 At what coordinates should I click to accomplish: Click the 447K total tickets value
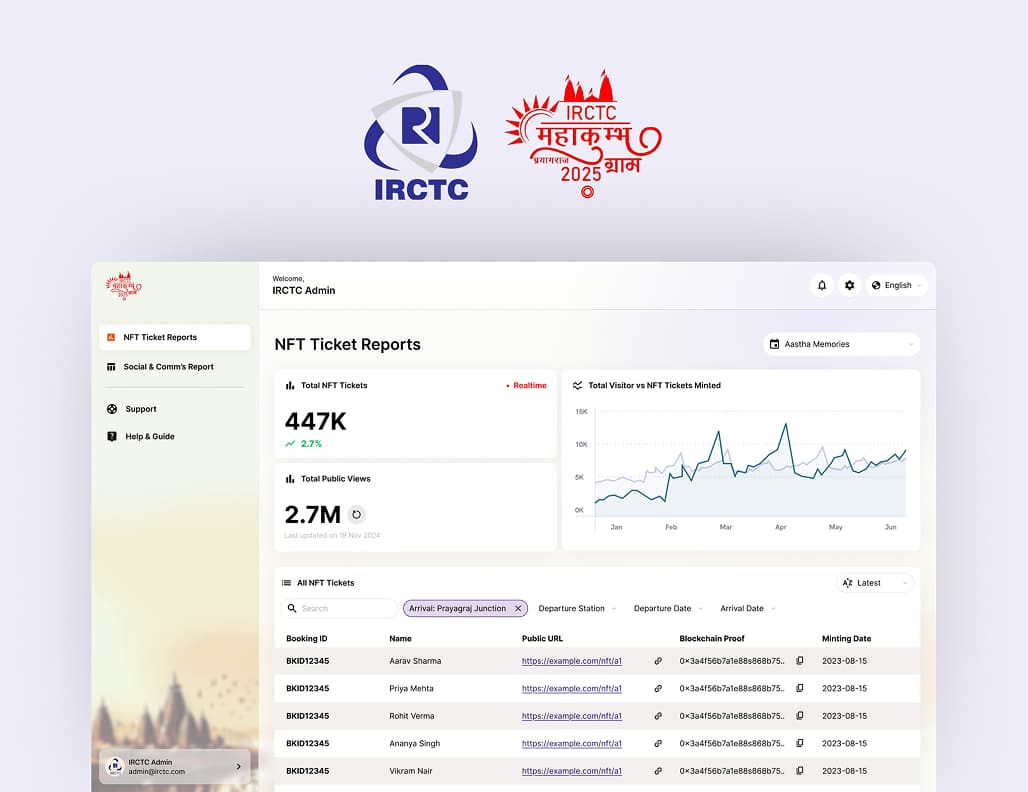tap(315, 421)
